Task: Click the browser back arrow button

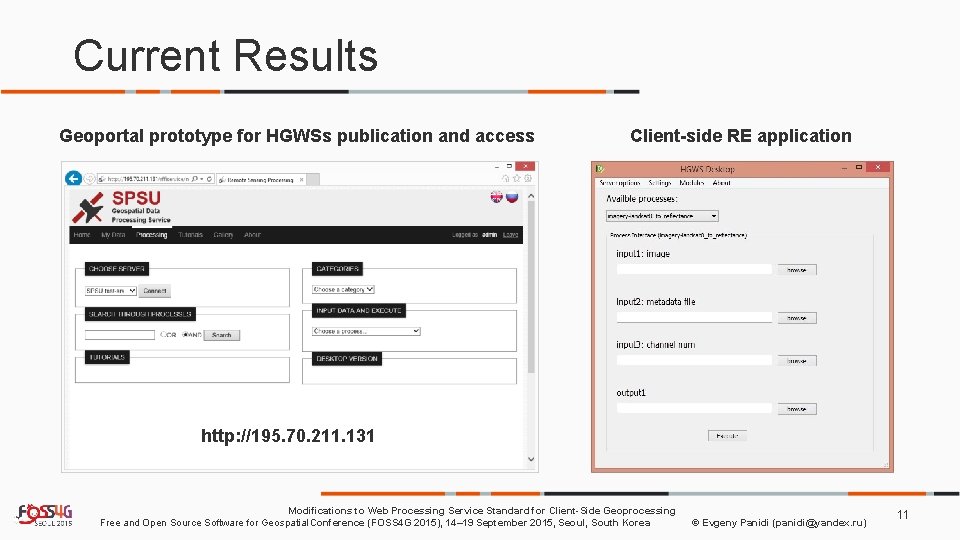Action: 73,178
